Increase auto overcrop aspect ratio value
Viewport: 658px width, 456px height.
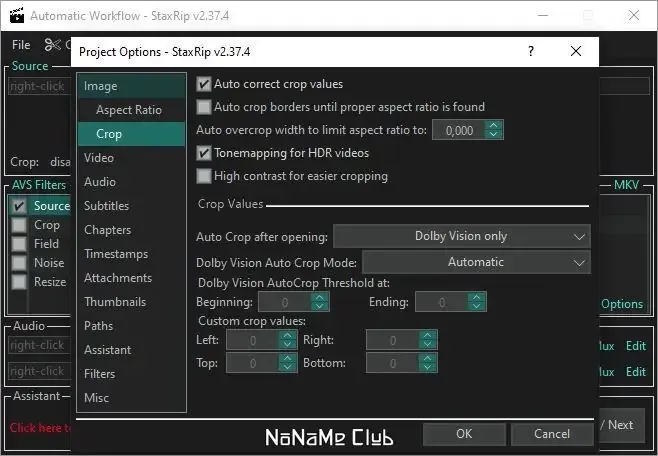pos(494,125)
